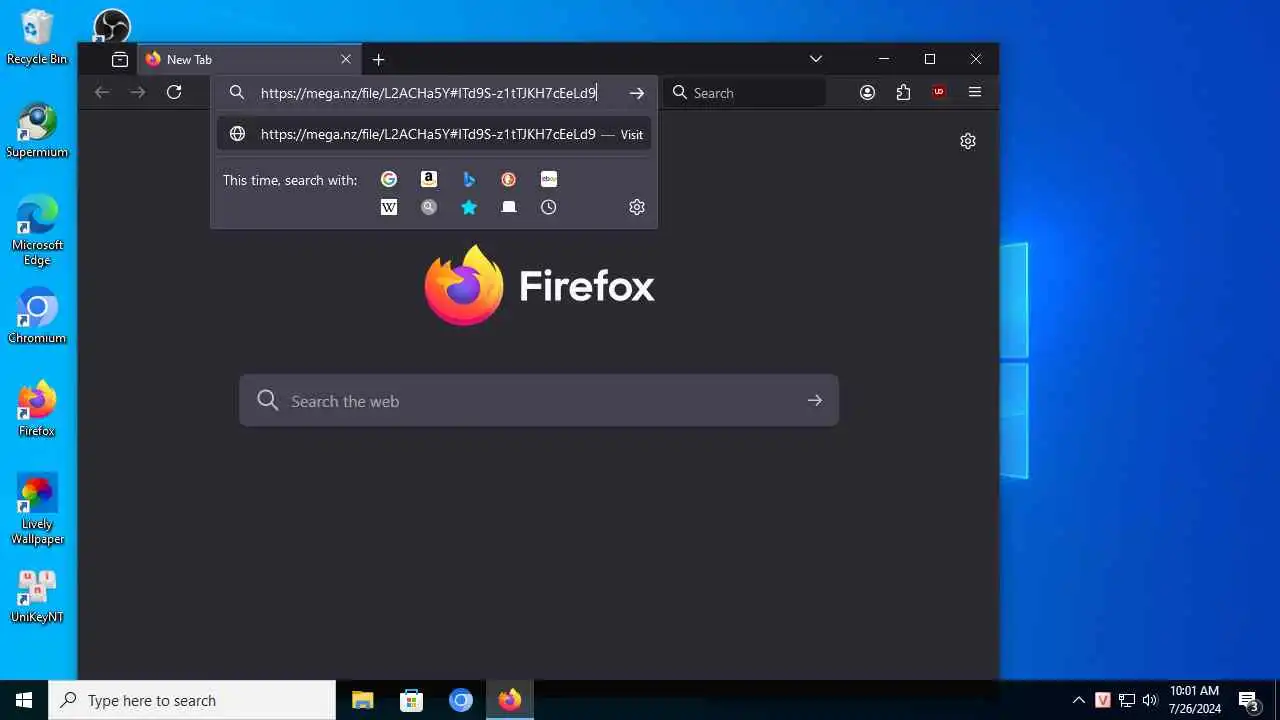Click the red V tray icon
The width and height of the screenshot is (1280, 720).
coord(1103,700)
